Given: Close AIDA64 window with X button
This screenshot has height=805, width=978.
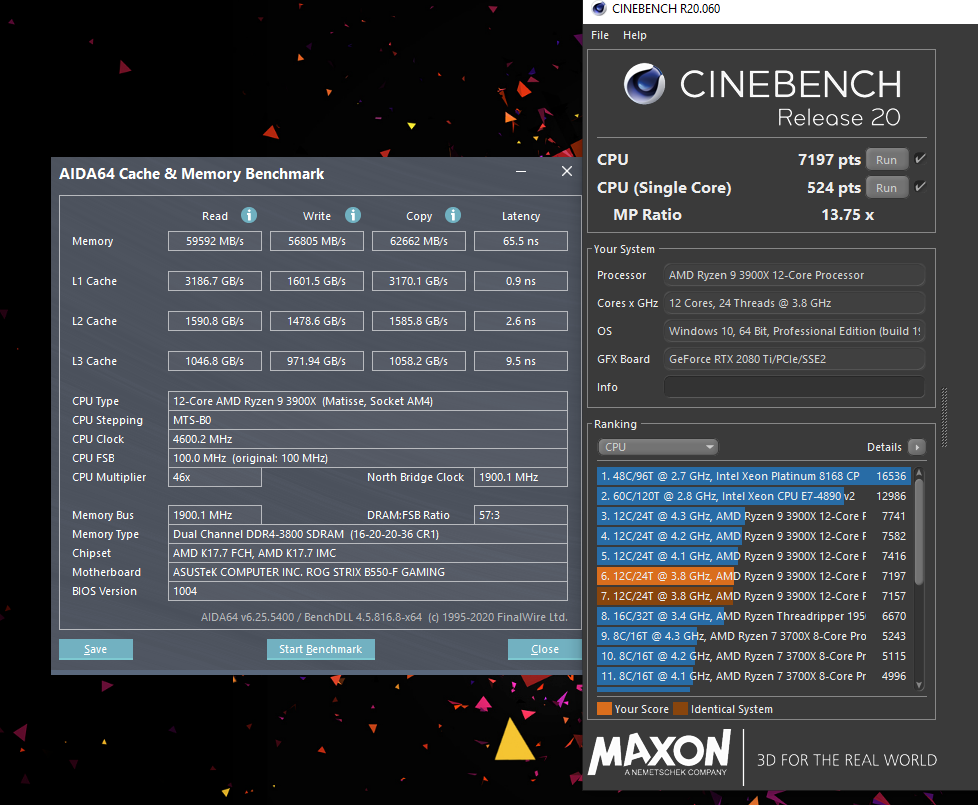Looking at the screenshot, I should pyautogui.click(x=566, y=171).
